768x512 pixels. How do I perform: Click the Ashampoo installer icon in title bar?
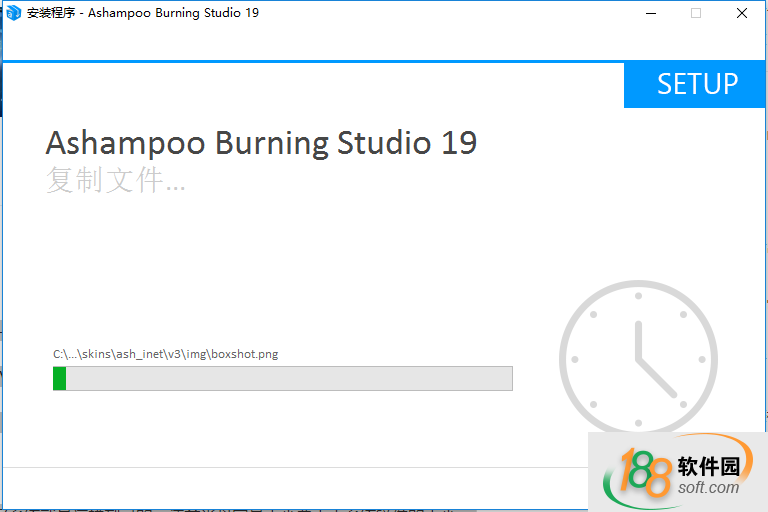[x=14, y=13]
